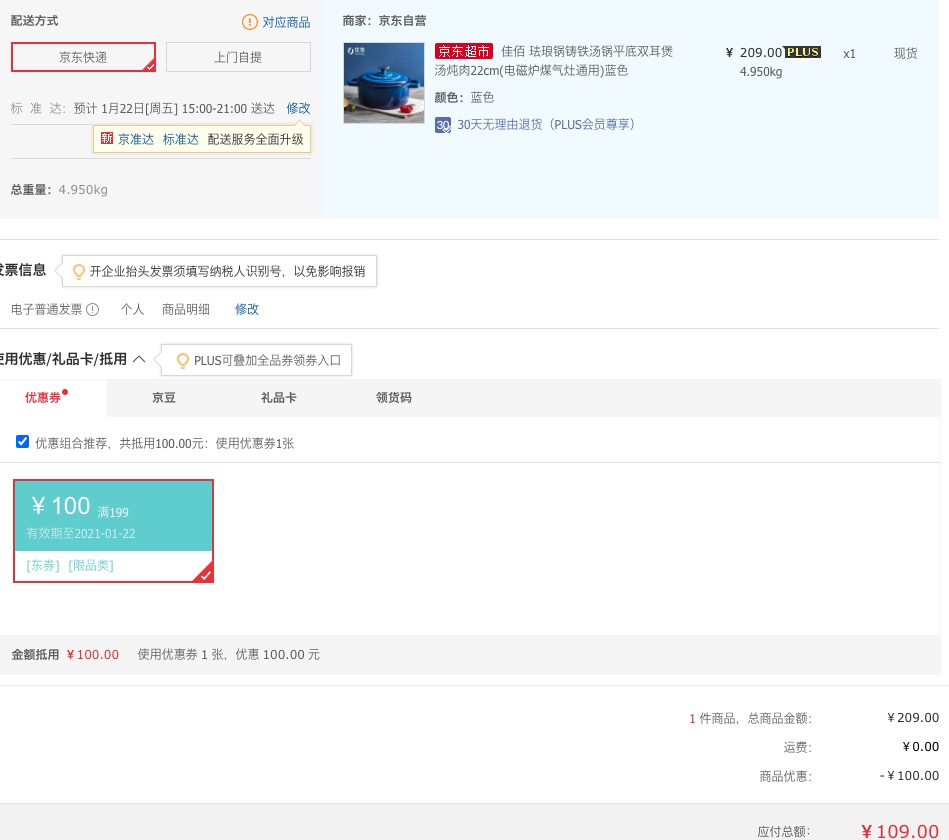
Task: Click the PLUS price badge
Action: coord(803,52)
